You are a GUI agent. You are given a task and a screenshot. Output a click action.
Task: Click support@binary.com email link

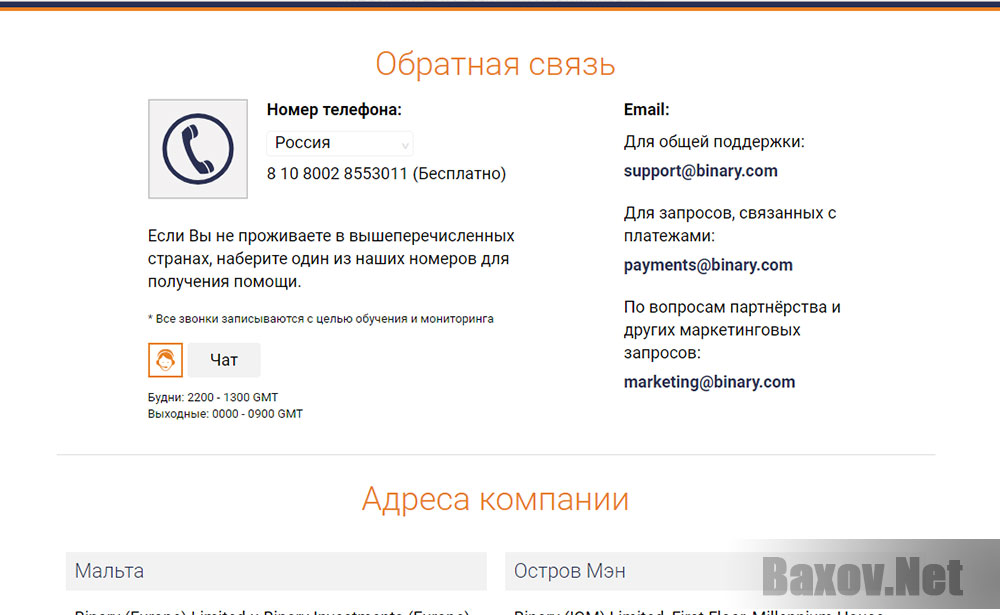(700, 171)
